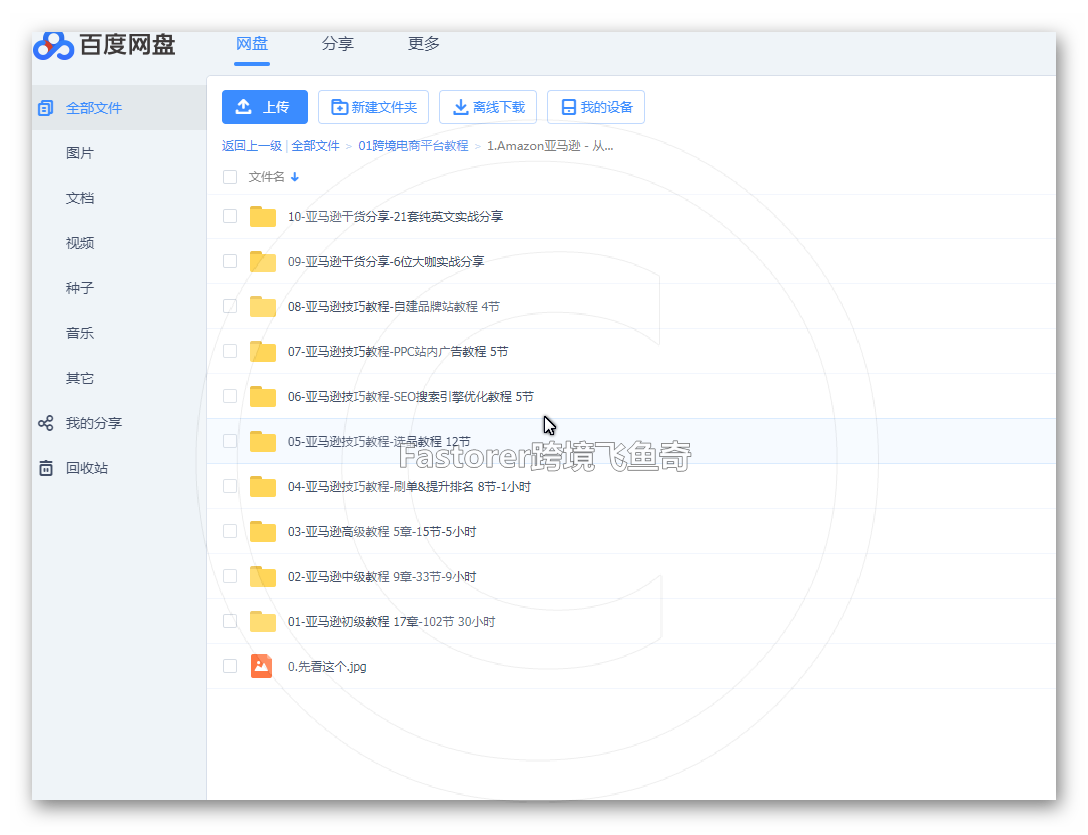Click folder icon for 03-亚马逊高级教程
The height and width of the screenshot is (835, 1088).
click(263, 531)
